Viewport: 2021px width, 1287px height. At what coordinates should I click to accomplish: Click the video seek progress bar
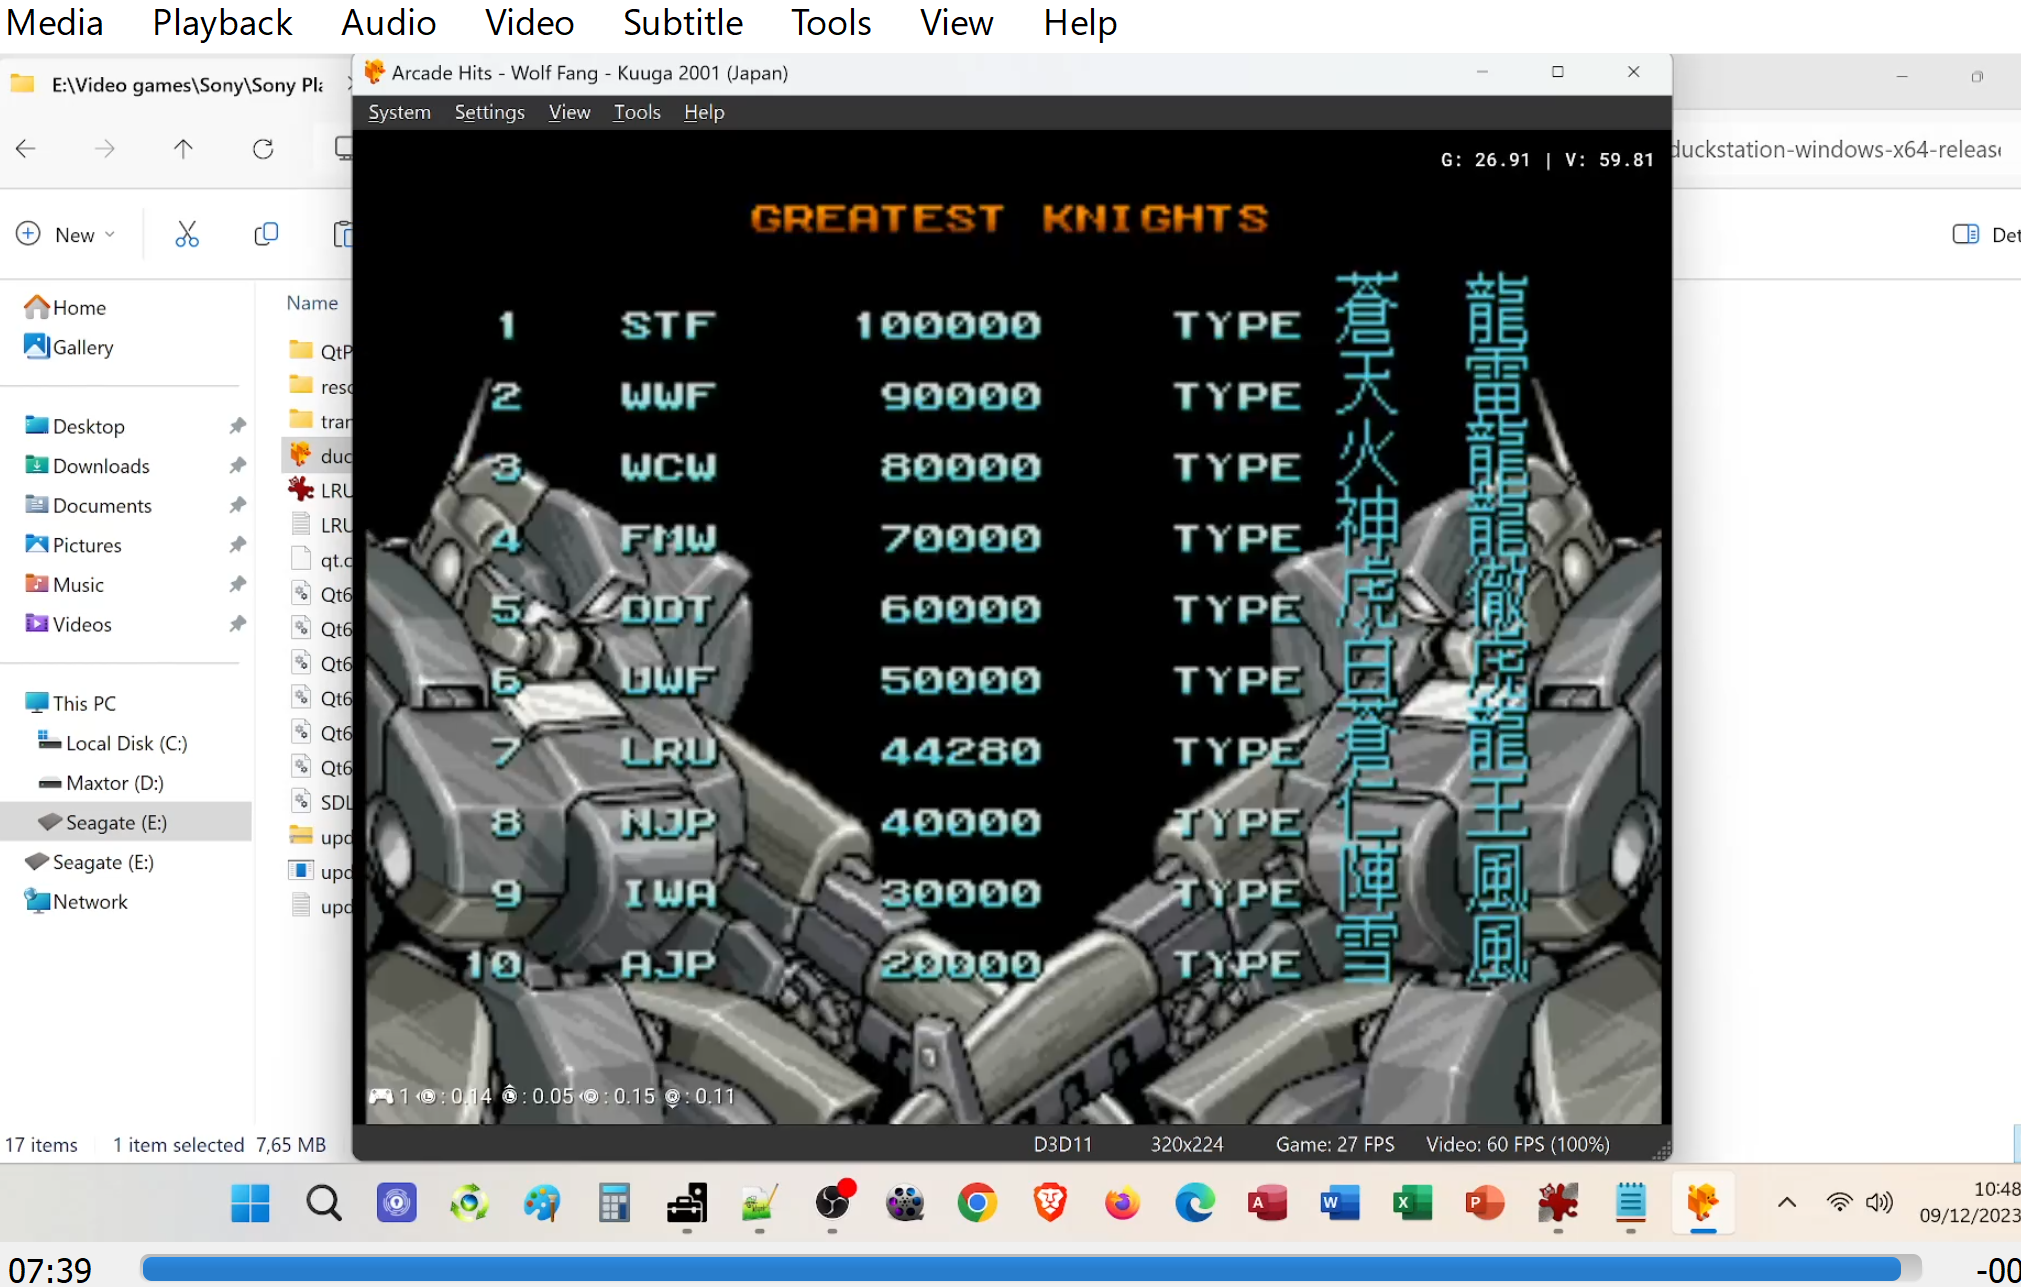click(x=1020, y=1269)
